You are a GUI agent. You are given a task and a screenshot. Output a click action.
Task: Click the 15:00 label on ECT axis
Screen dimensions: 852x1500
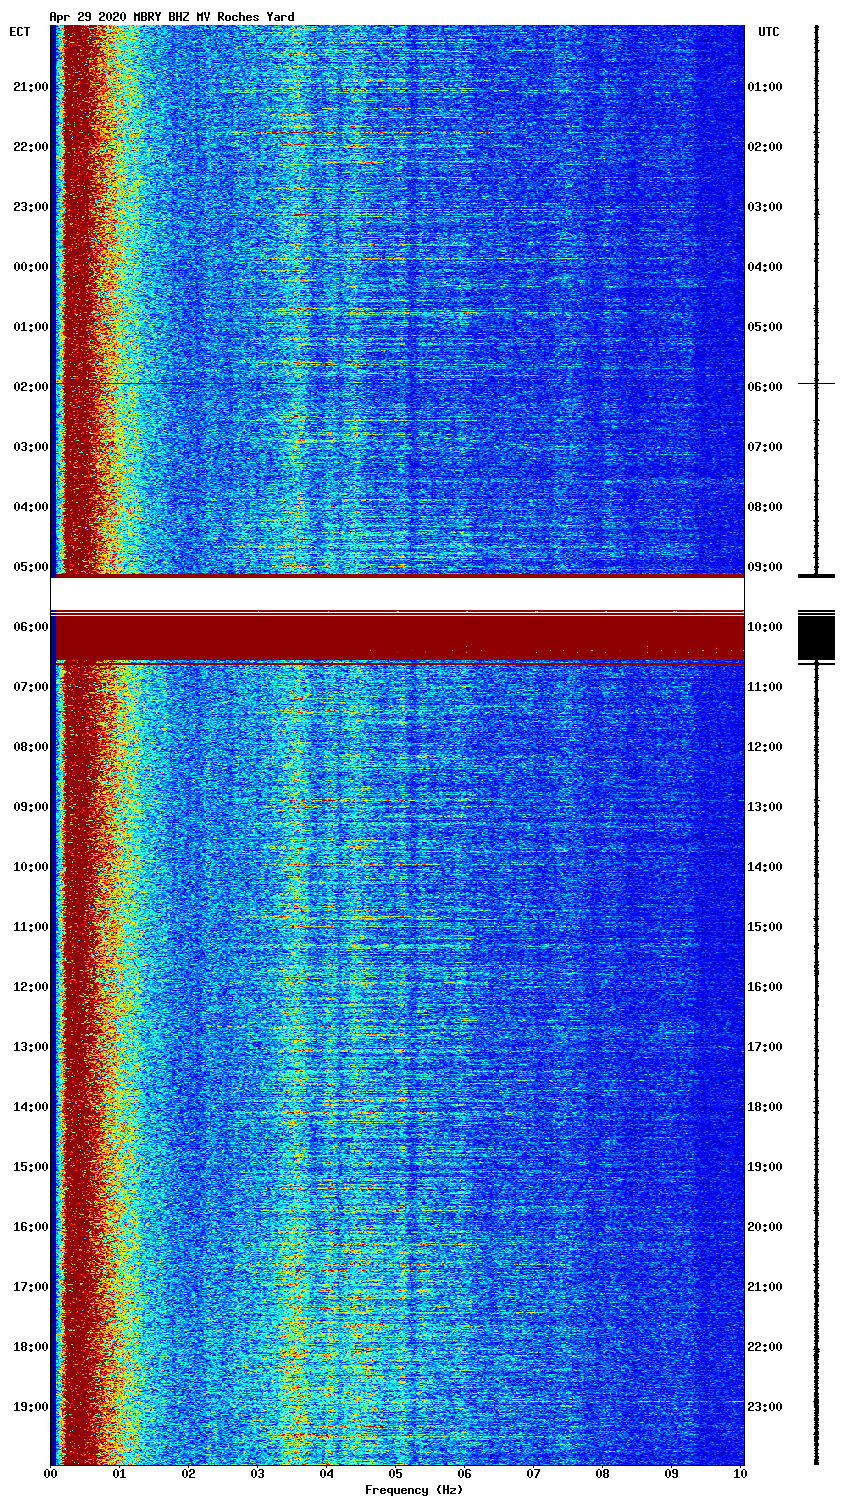click(x=31, y=1167)
